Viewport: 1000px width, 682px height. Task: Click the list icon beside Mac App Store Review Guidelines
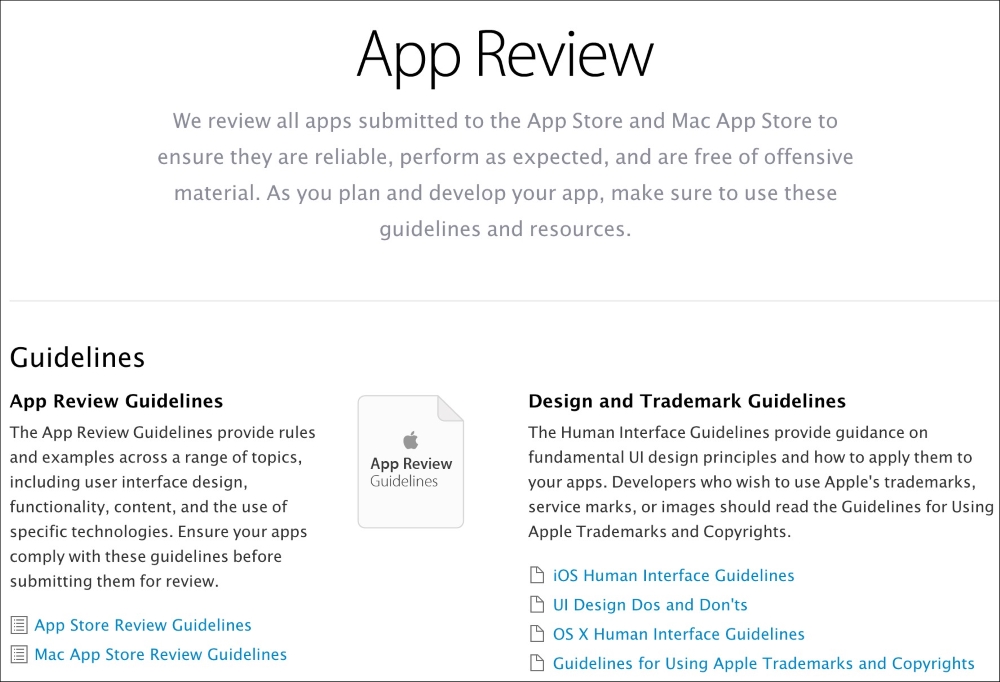pyautogui.click(x=19, y=655)
